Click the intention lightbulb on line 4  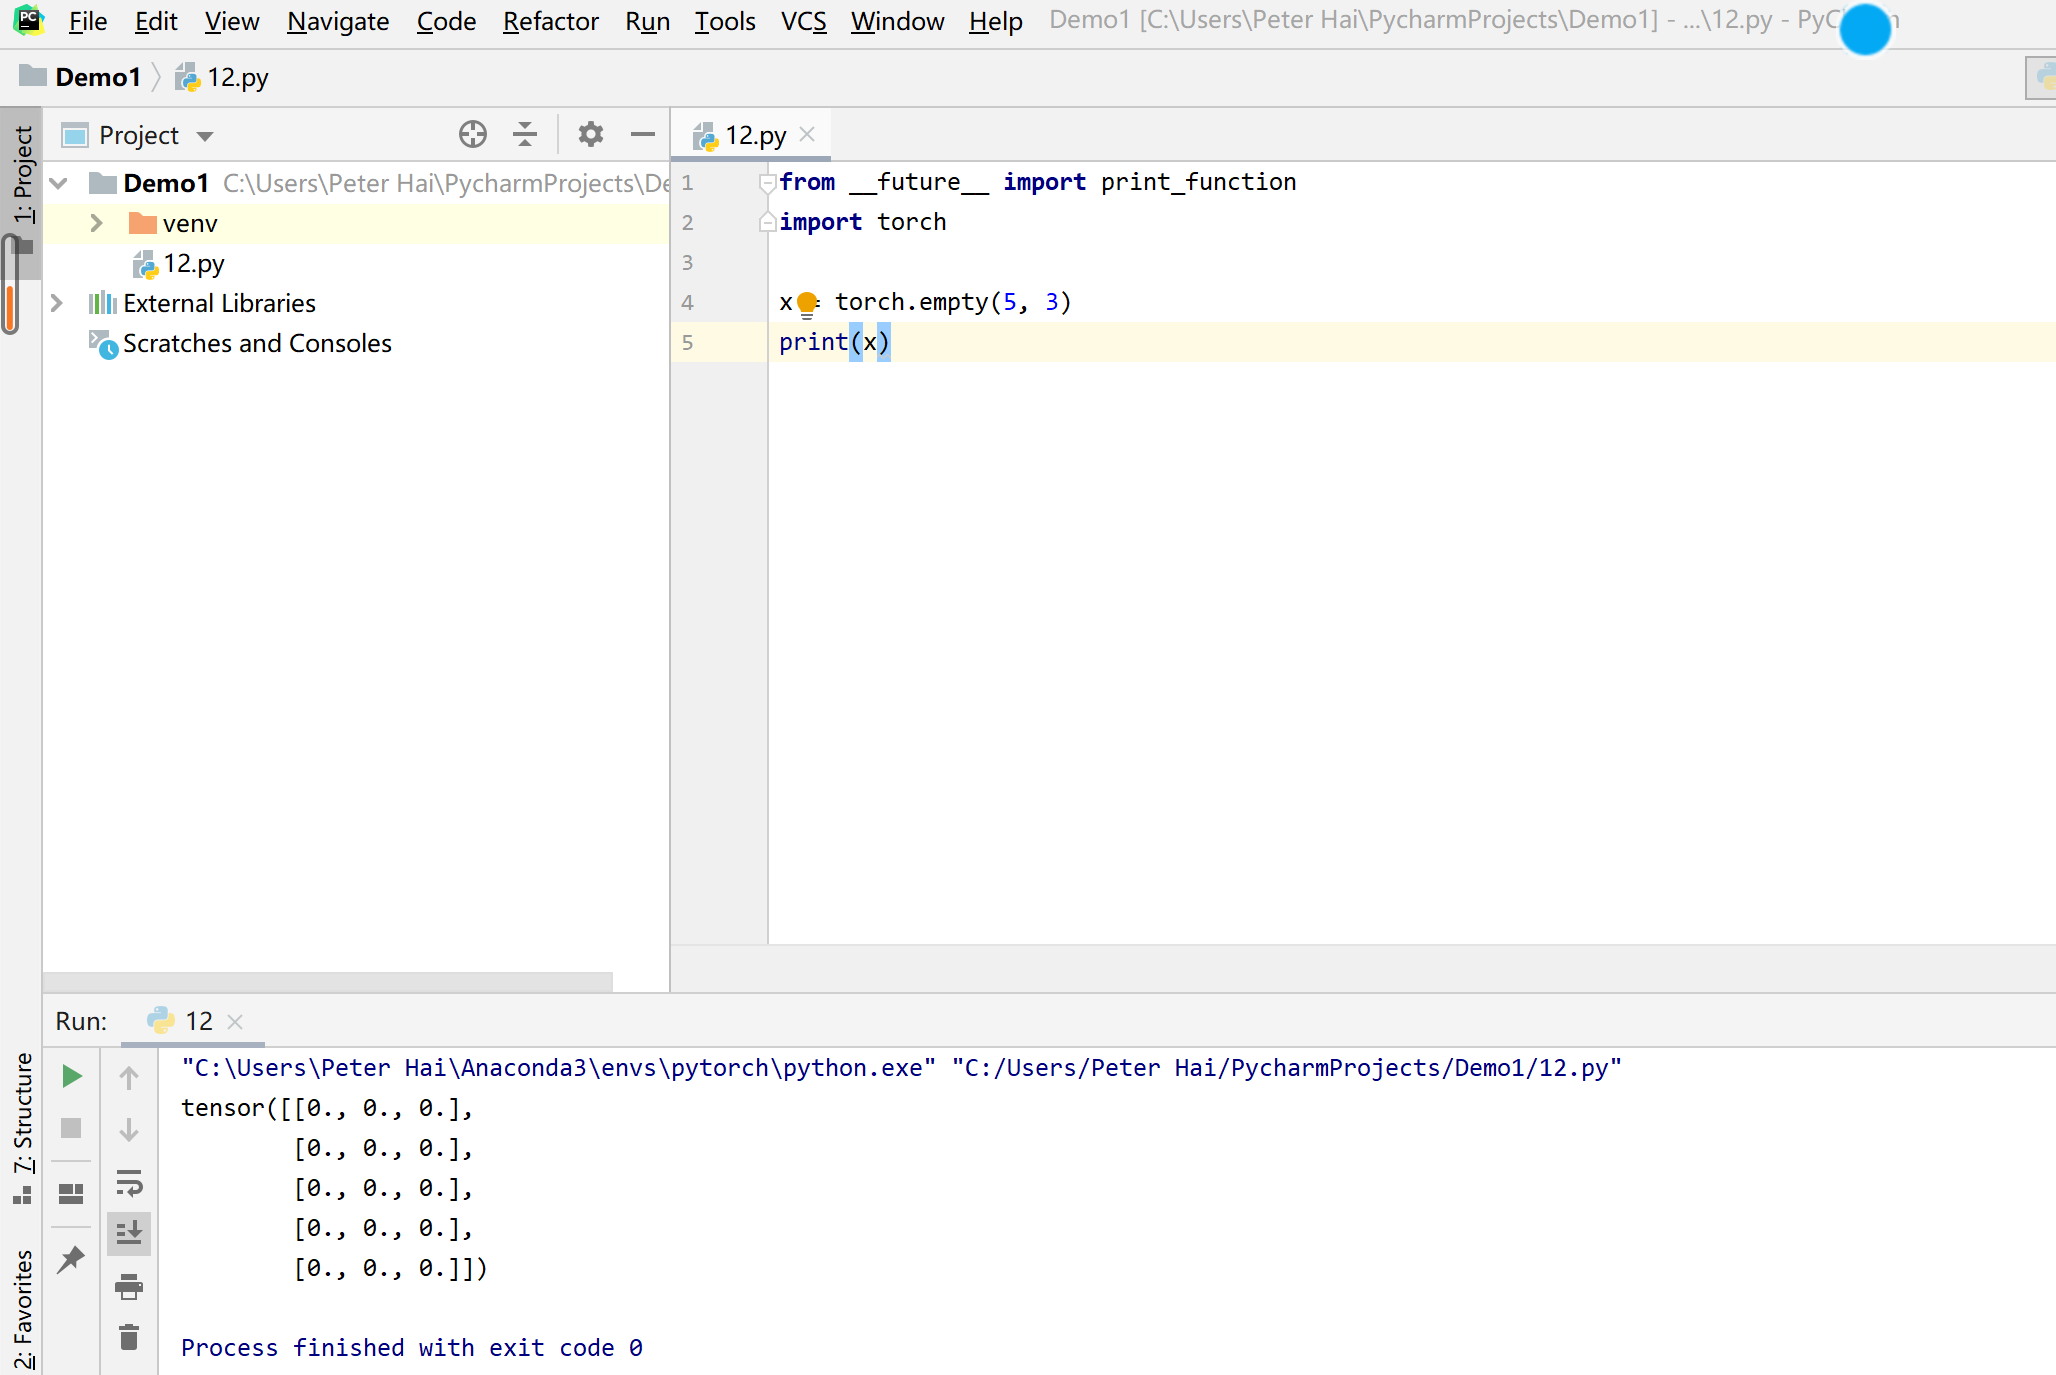(x=807, y=302)
